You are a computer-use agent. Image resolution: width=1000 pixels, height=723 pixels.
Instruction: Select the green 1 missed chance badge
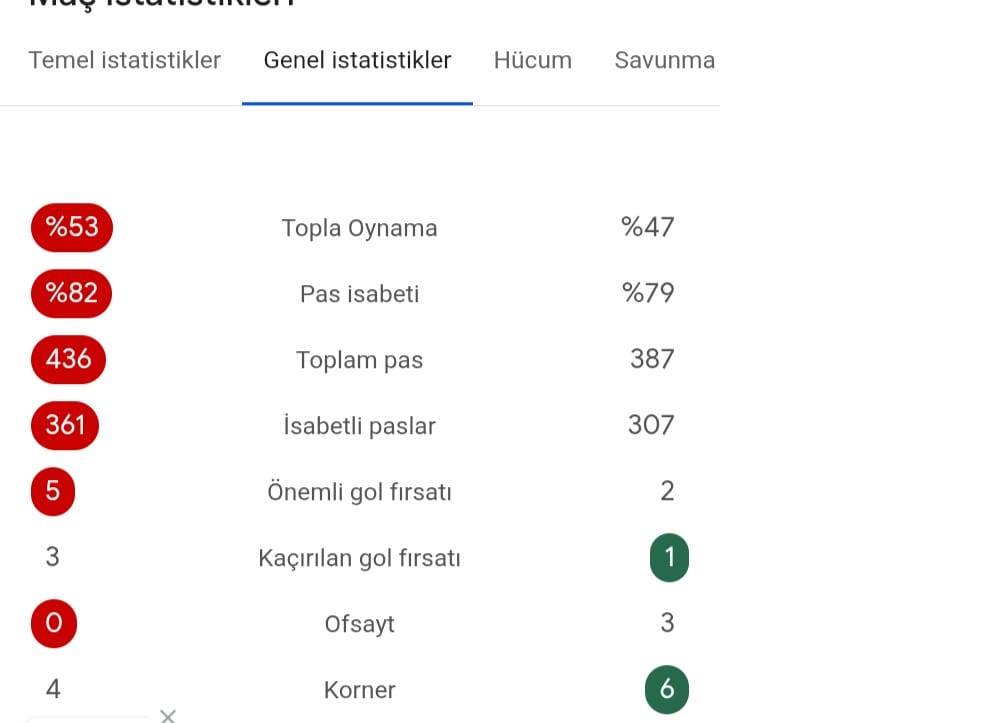pyautogui.click(x=669, y=557)
